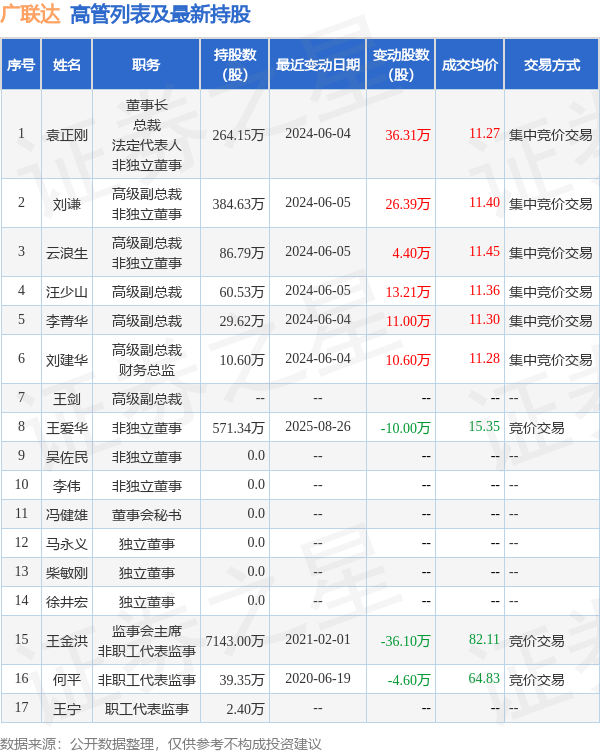
Task: Click shareholding value 60.53万
Action: coord(242,291)
